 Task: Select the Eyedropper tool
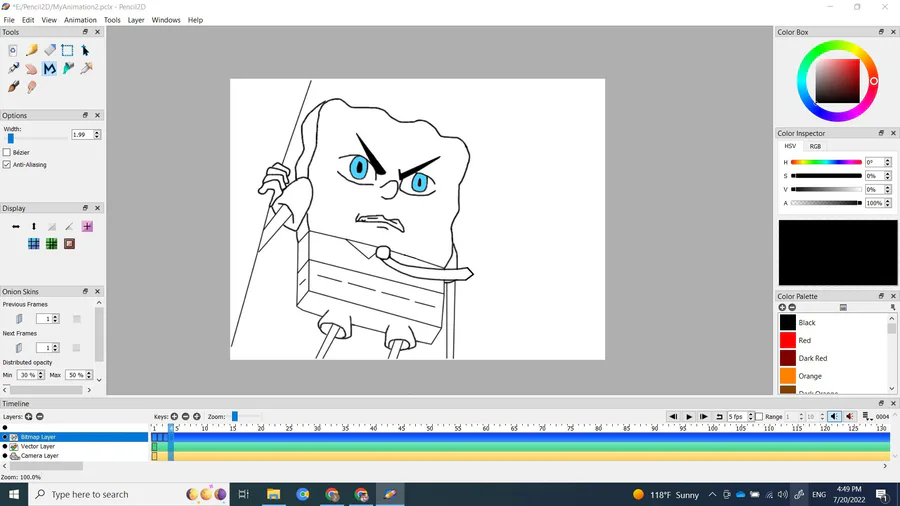point(86,69)
